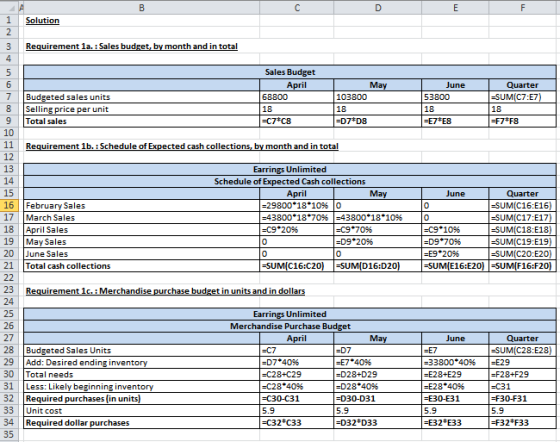Click the =SUM(C16:C20) cell

pos(297,266)
